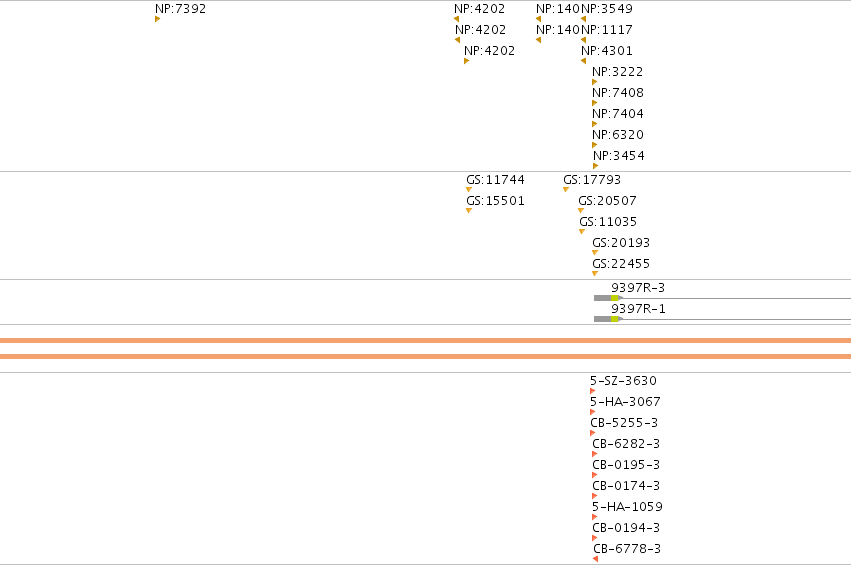Image resolution: width=851 pixels, height=565 pixels.
Task: Click the triangle marker for GS:20507
Action: point(581,211)
